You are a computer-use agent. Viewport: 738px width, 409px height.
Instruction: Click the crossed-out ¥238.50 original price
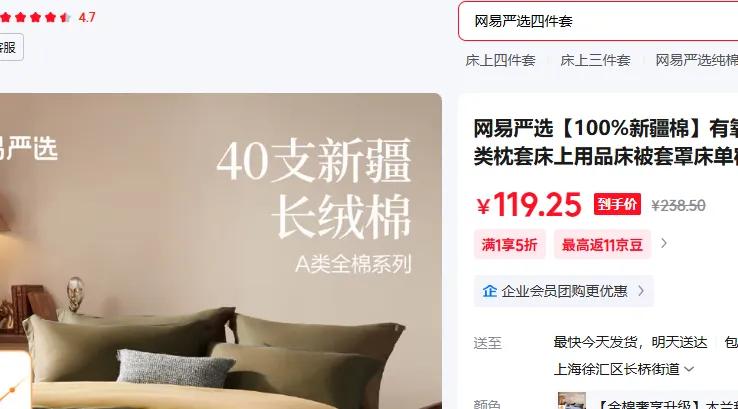(678, 206)
